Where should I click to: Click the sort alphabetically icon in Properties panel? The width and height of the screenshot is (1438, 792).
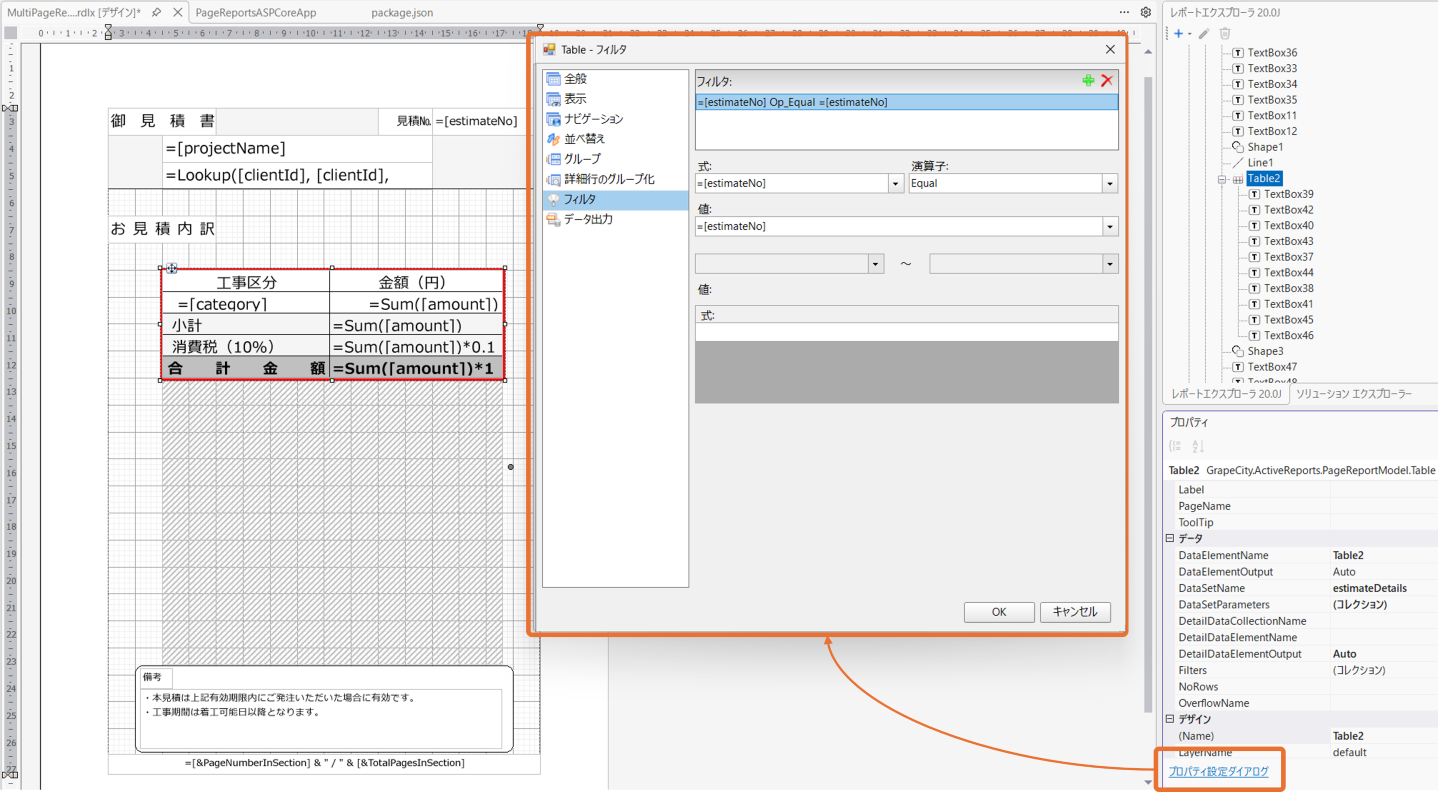point(1198,446)
